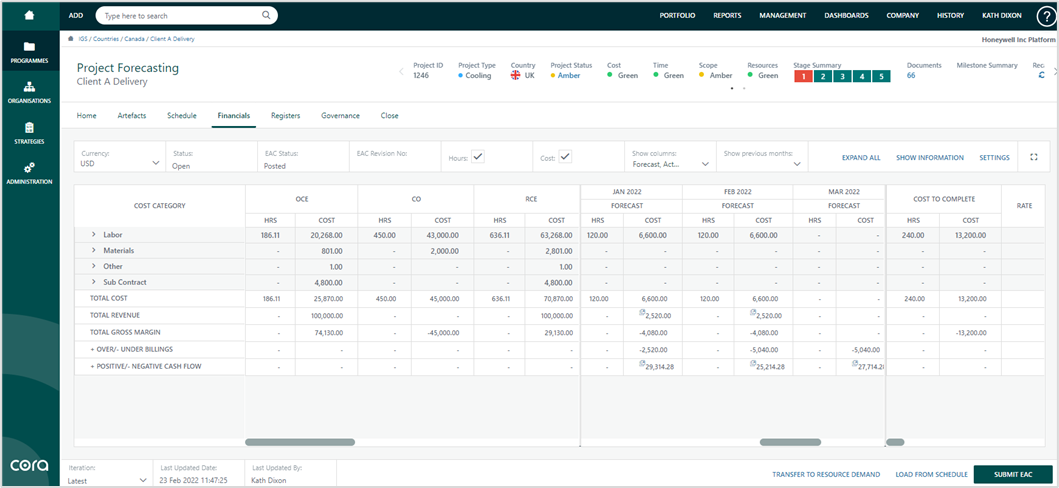The width and height of the screenshot is (1059, 488).
Task: Click the Feb 2022 cash flow info icon
Action: click(753, 363)
